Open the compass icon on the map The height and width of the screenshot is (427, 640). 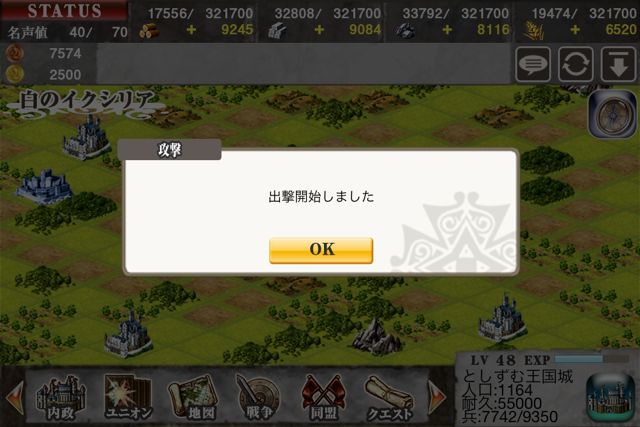pos(613,114)
